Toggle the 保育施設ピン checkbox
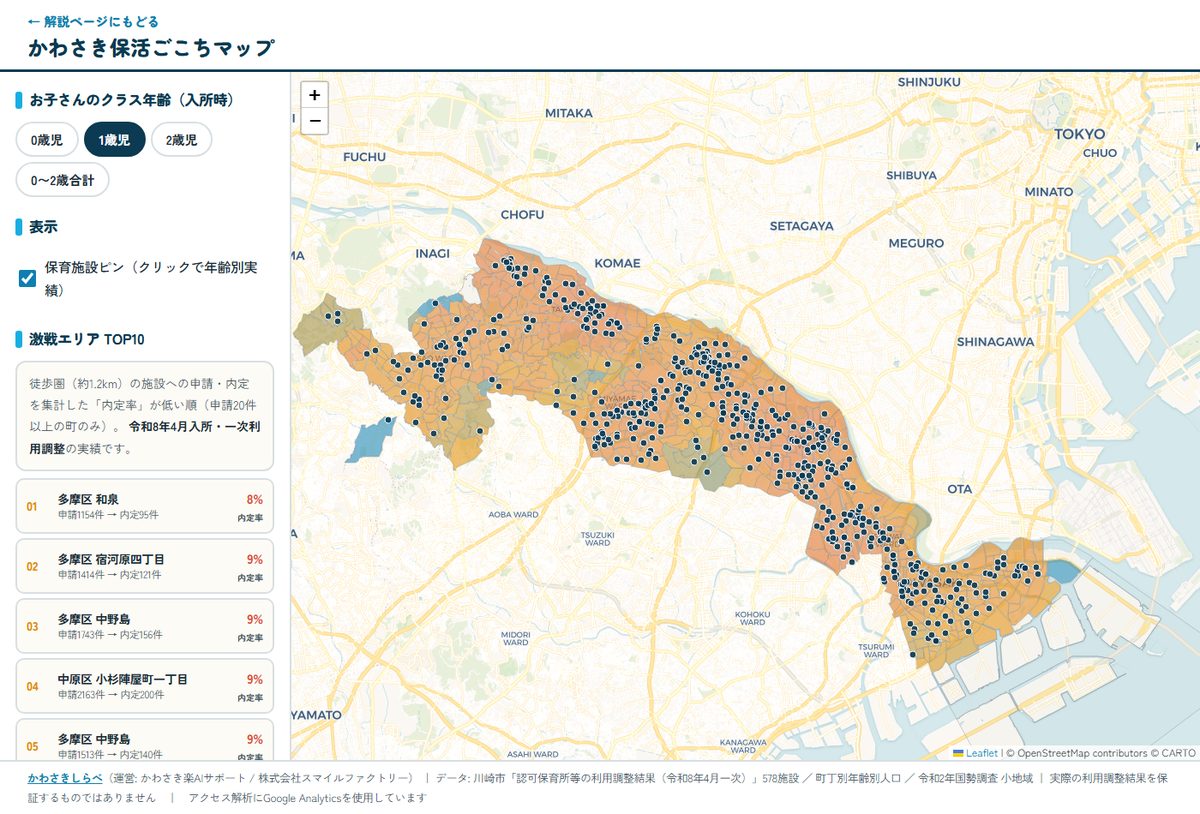The height and width of the screenshot is (814, 1200). pyautogui.click(x=28, y=279)
